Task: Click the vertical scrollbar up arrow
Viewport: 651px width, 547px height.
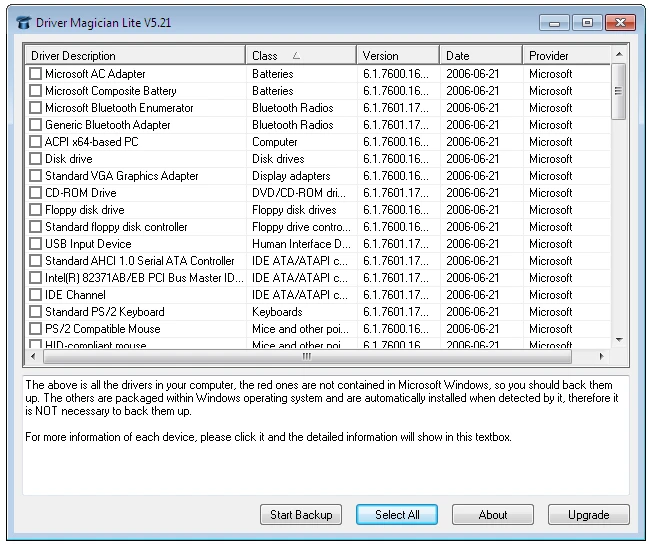Action: click(619, 54)
